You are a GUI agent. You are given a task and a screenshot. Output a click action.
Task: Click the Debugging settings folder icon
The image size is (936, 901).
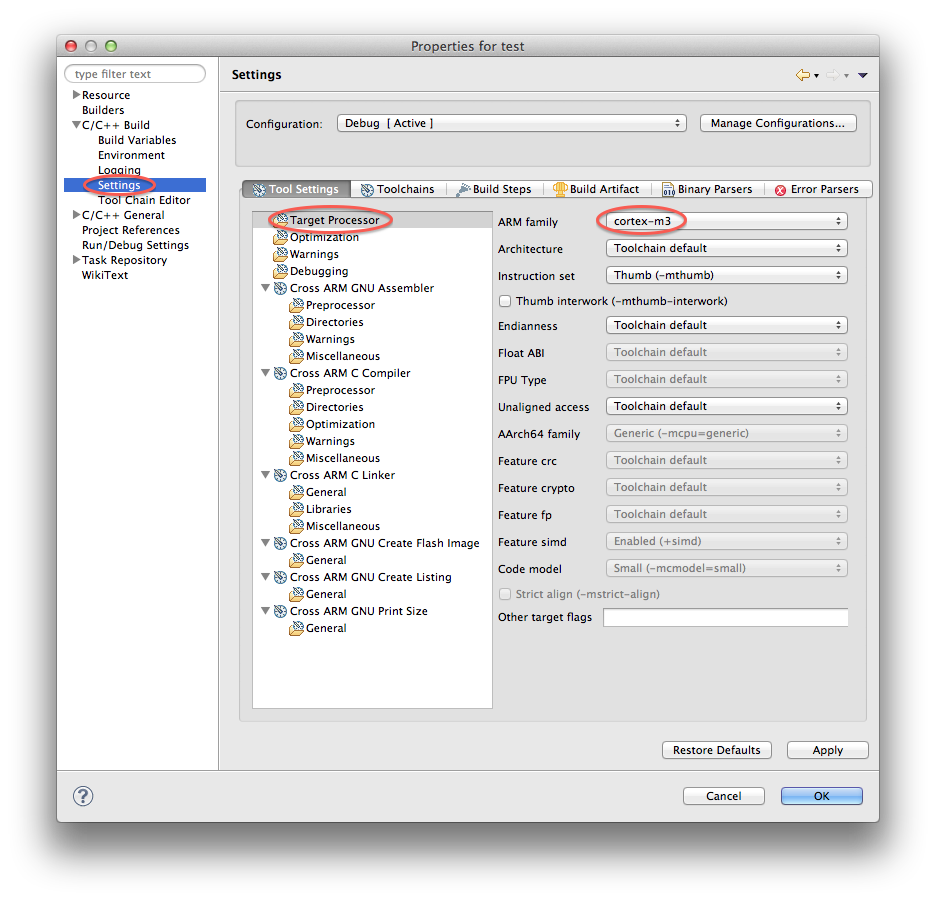(281, 271)
